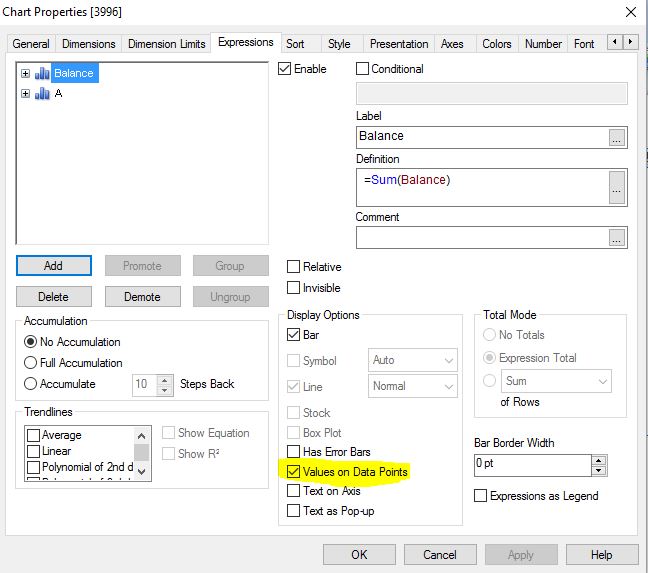Open the Comment ellipsis button
The image size is (648, 573).
point(616,238)
